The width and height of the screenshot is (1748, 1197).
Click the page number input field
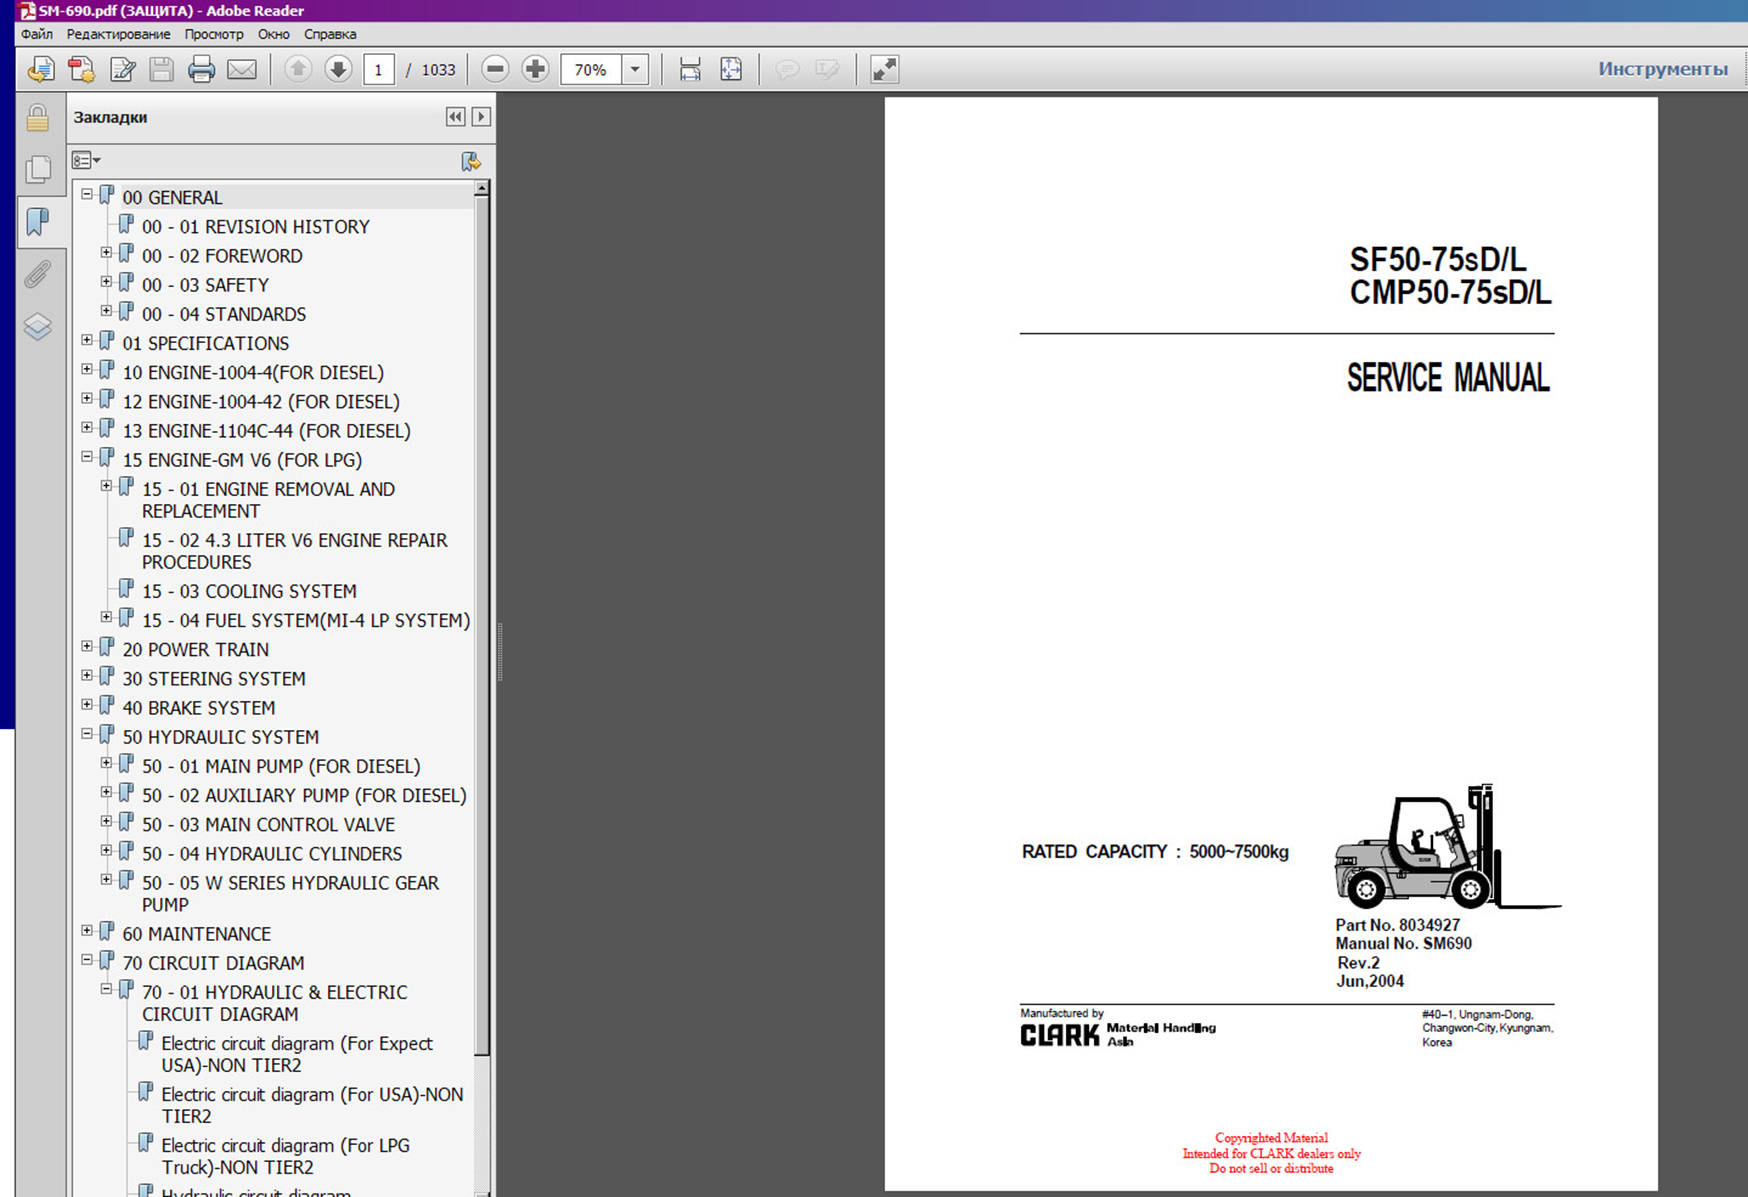tap(378, 69)
